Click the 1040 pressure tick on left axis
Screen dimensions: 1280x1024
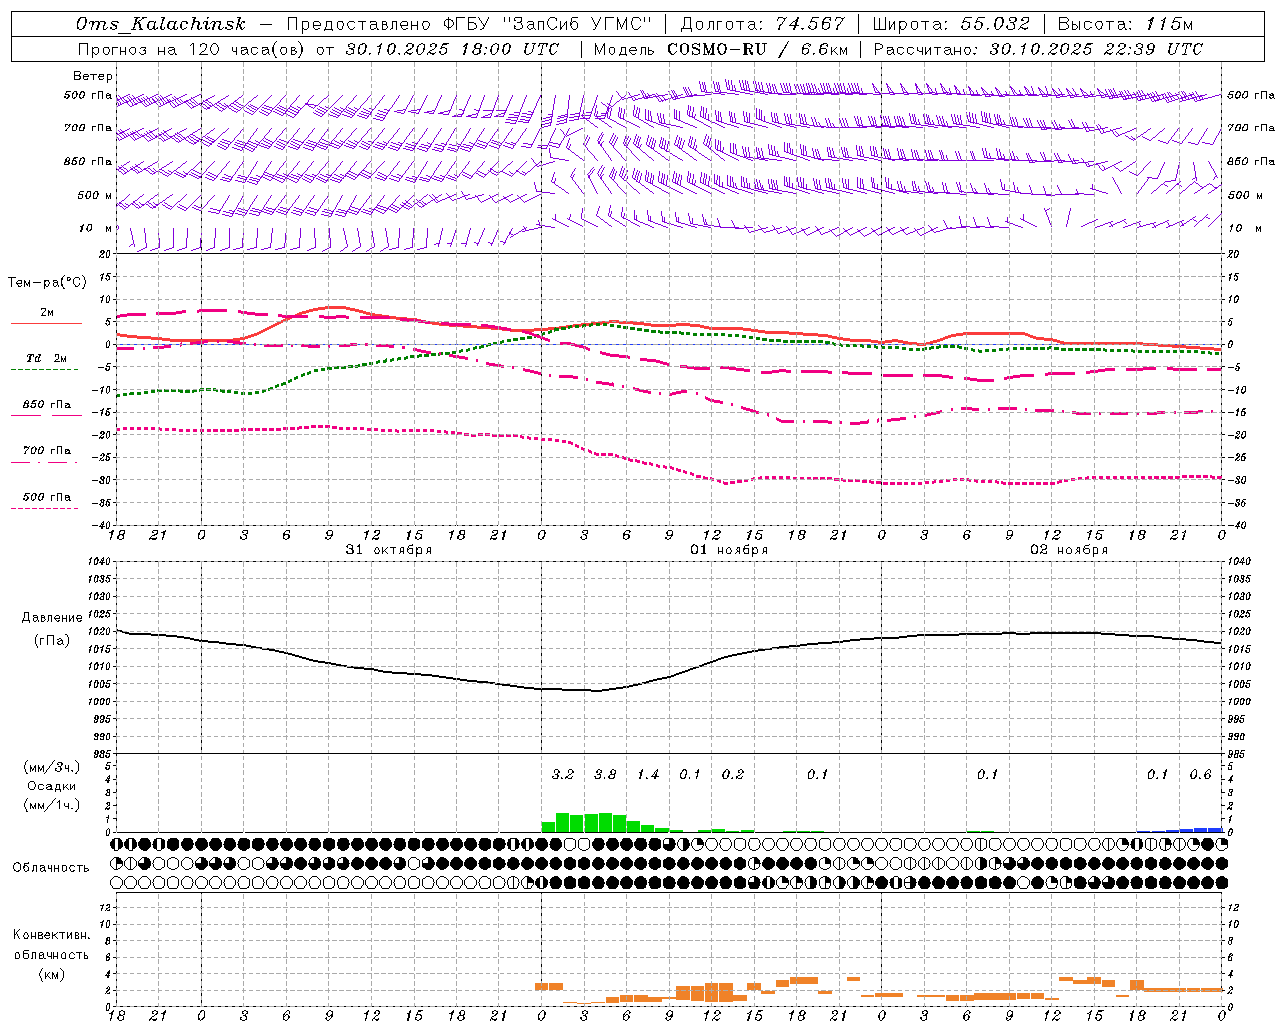point(97,562)
